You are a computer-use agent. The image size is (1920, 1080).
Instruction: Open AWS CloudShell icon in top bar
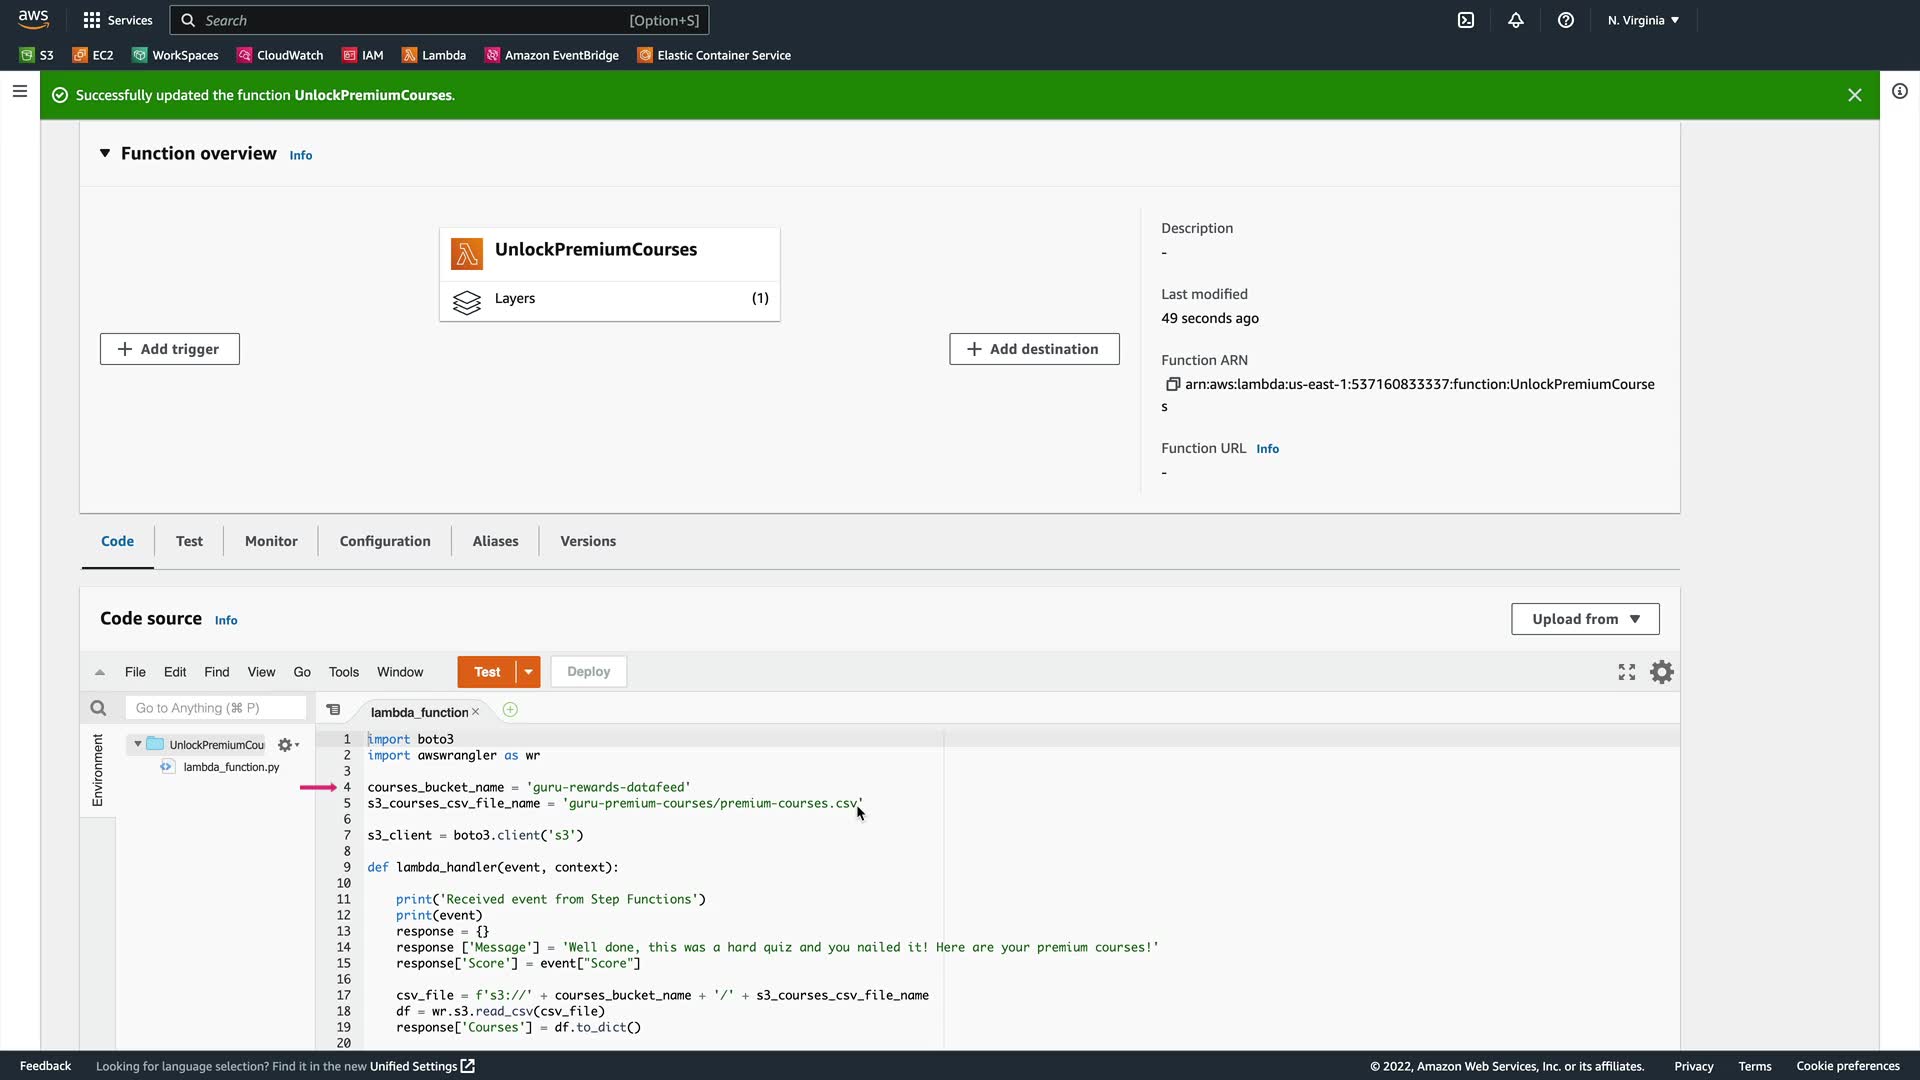[x=1466, y=20]
